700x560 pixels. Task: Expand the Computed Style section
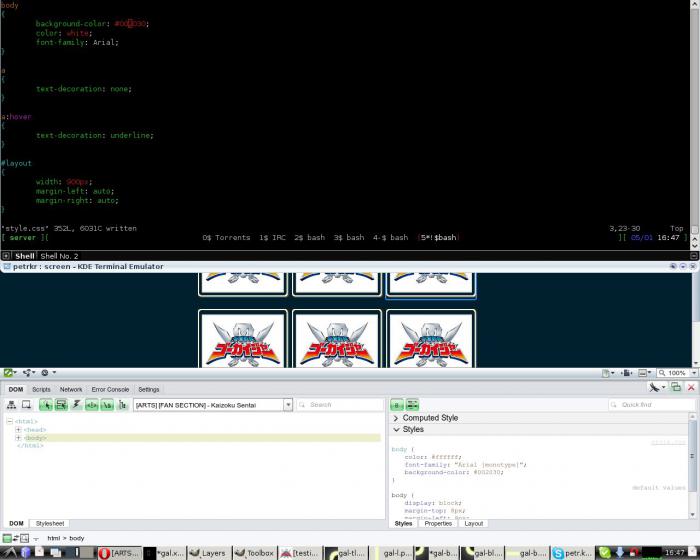pyautogui.click(x=540, y=418)
